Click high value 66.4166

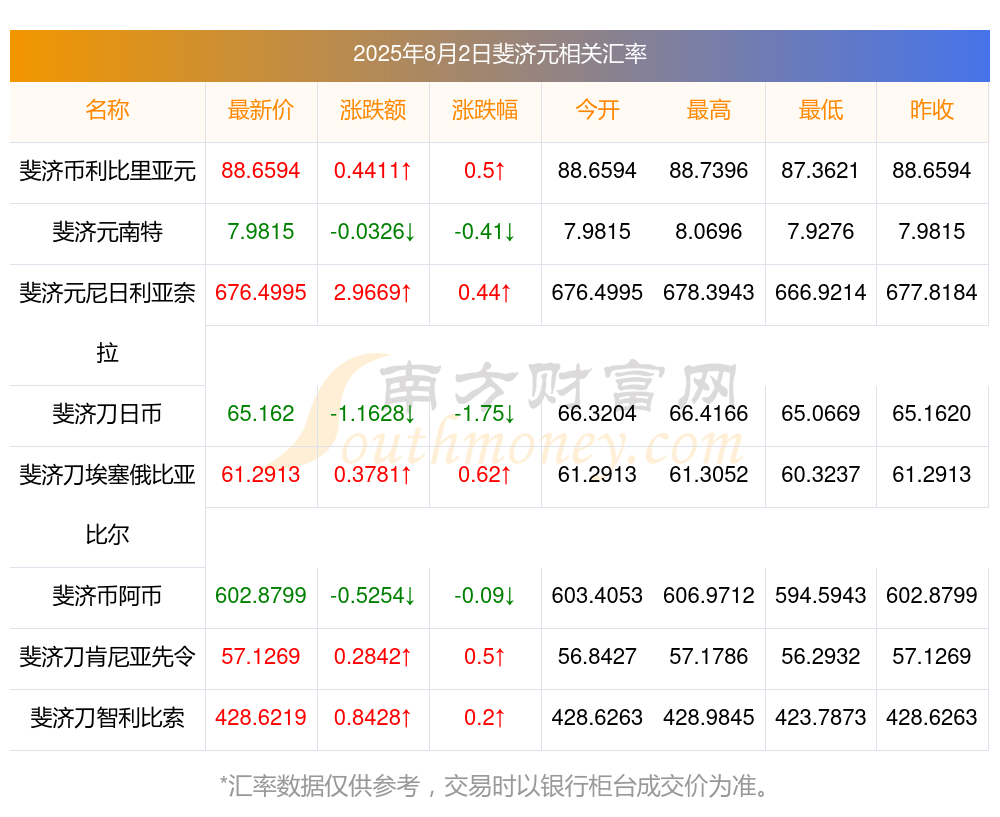(x=709, y=413)
